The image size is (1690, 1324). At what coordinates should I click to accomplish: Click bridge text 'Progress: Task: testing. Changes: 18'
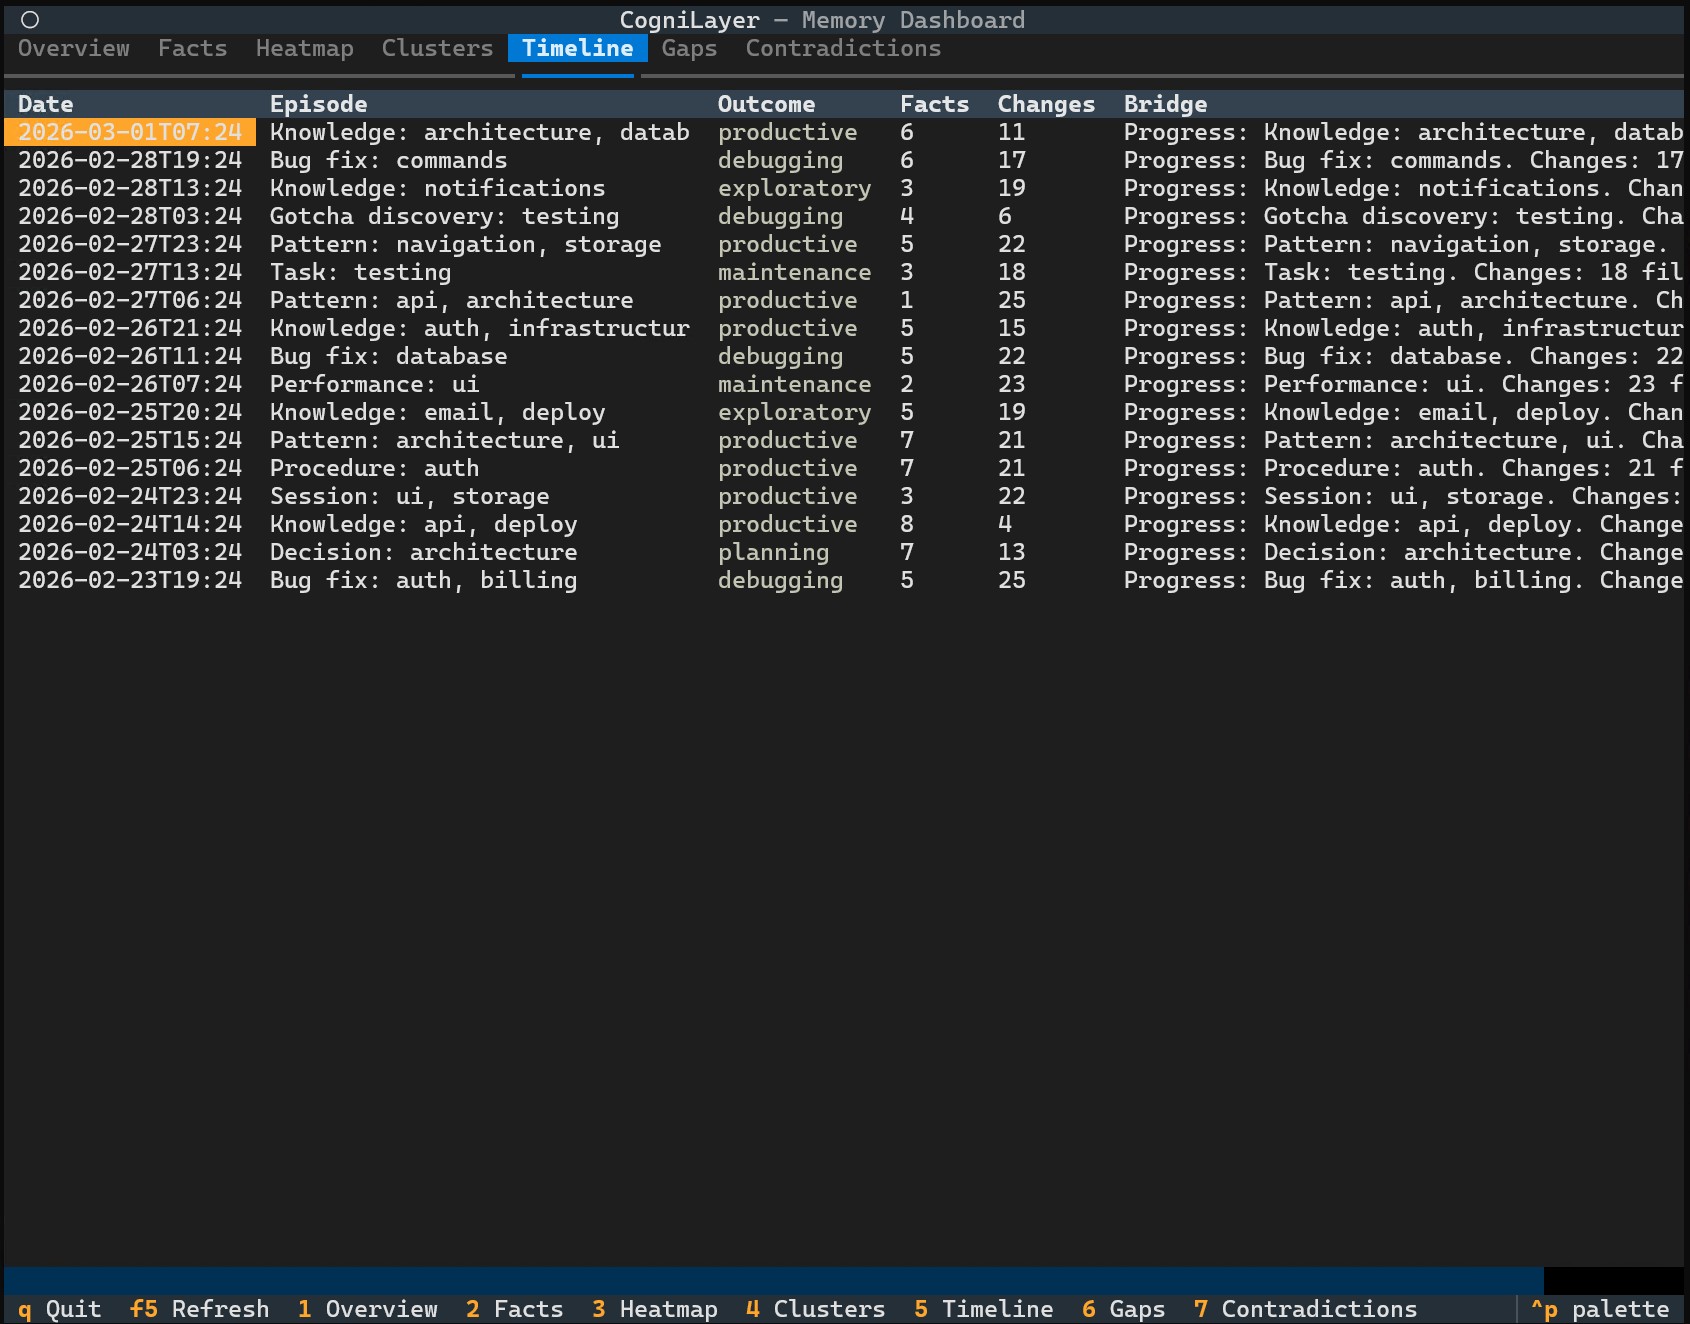coord(1376,272)
